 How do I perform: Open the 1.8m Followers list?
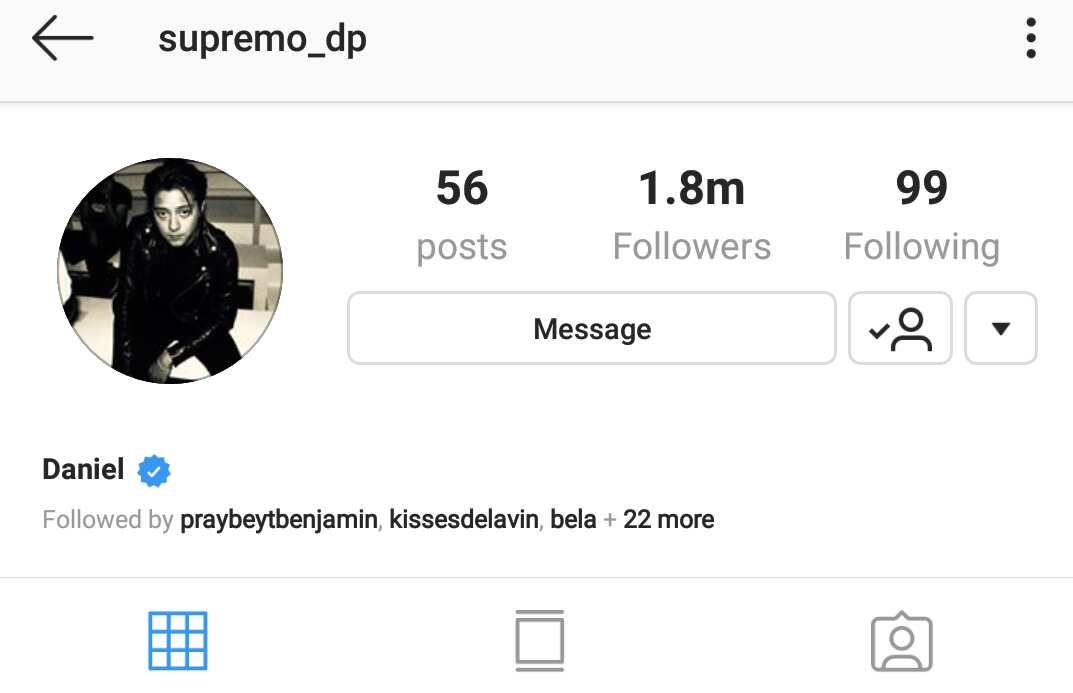[692, 215]
